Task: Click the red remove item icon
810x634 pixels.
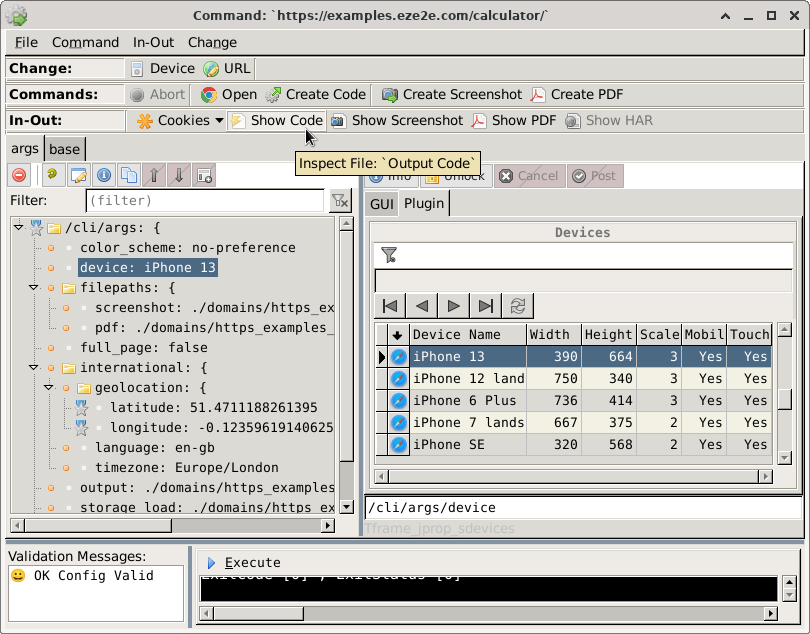Action: 19,175
